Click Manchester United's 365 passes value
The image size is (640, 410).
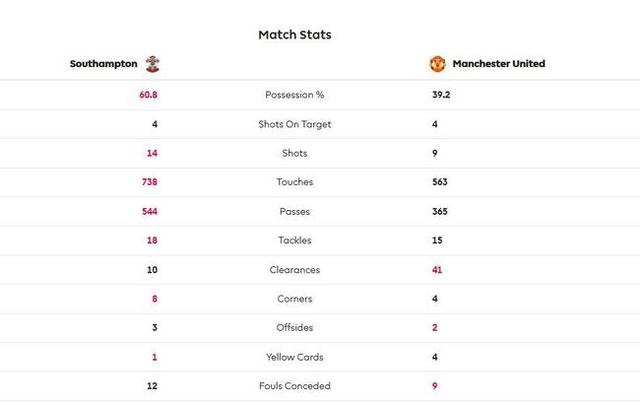pyautogui.click(x=440, y=211)
